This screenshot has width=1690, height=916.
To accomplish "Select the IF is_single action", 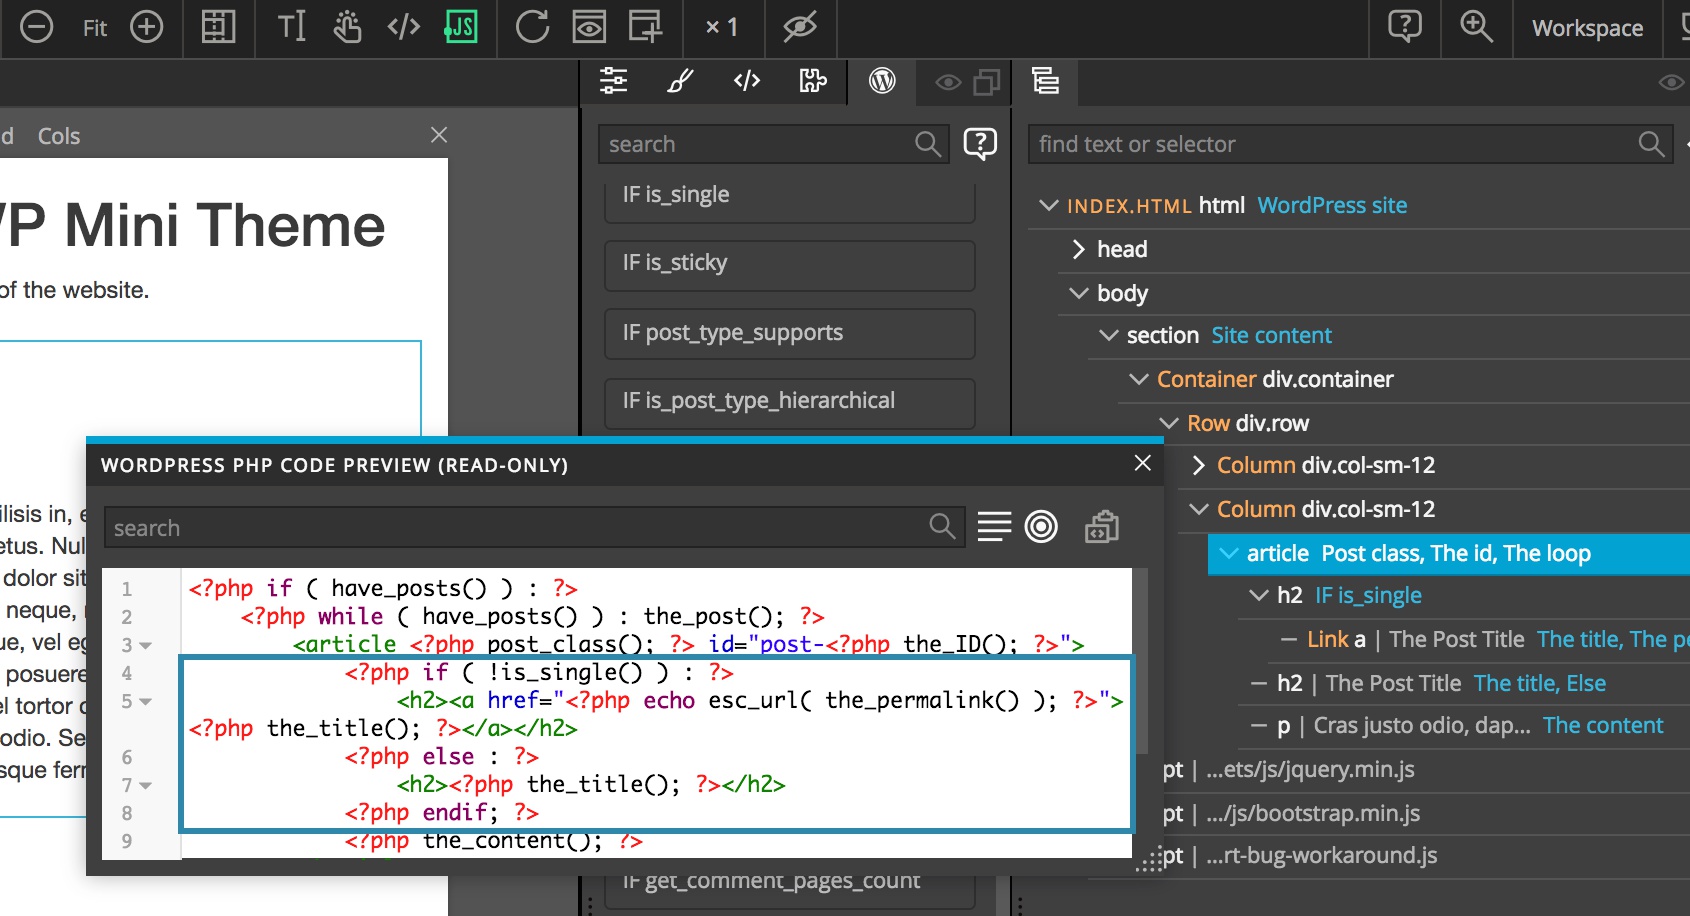I will coord(790,198).
